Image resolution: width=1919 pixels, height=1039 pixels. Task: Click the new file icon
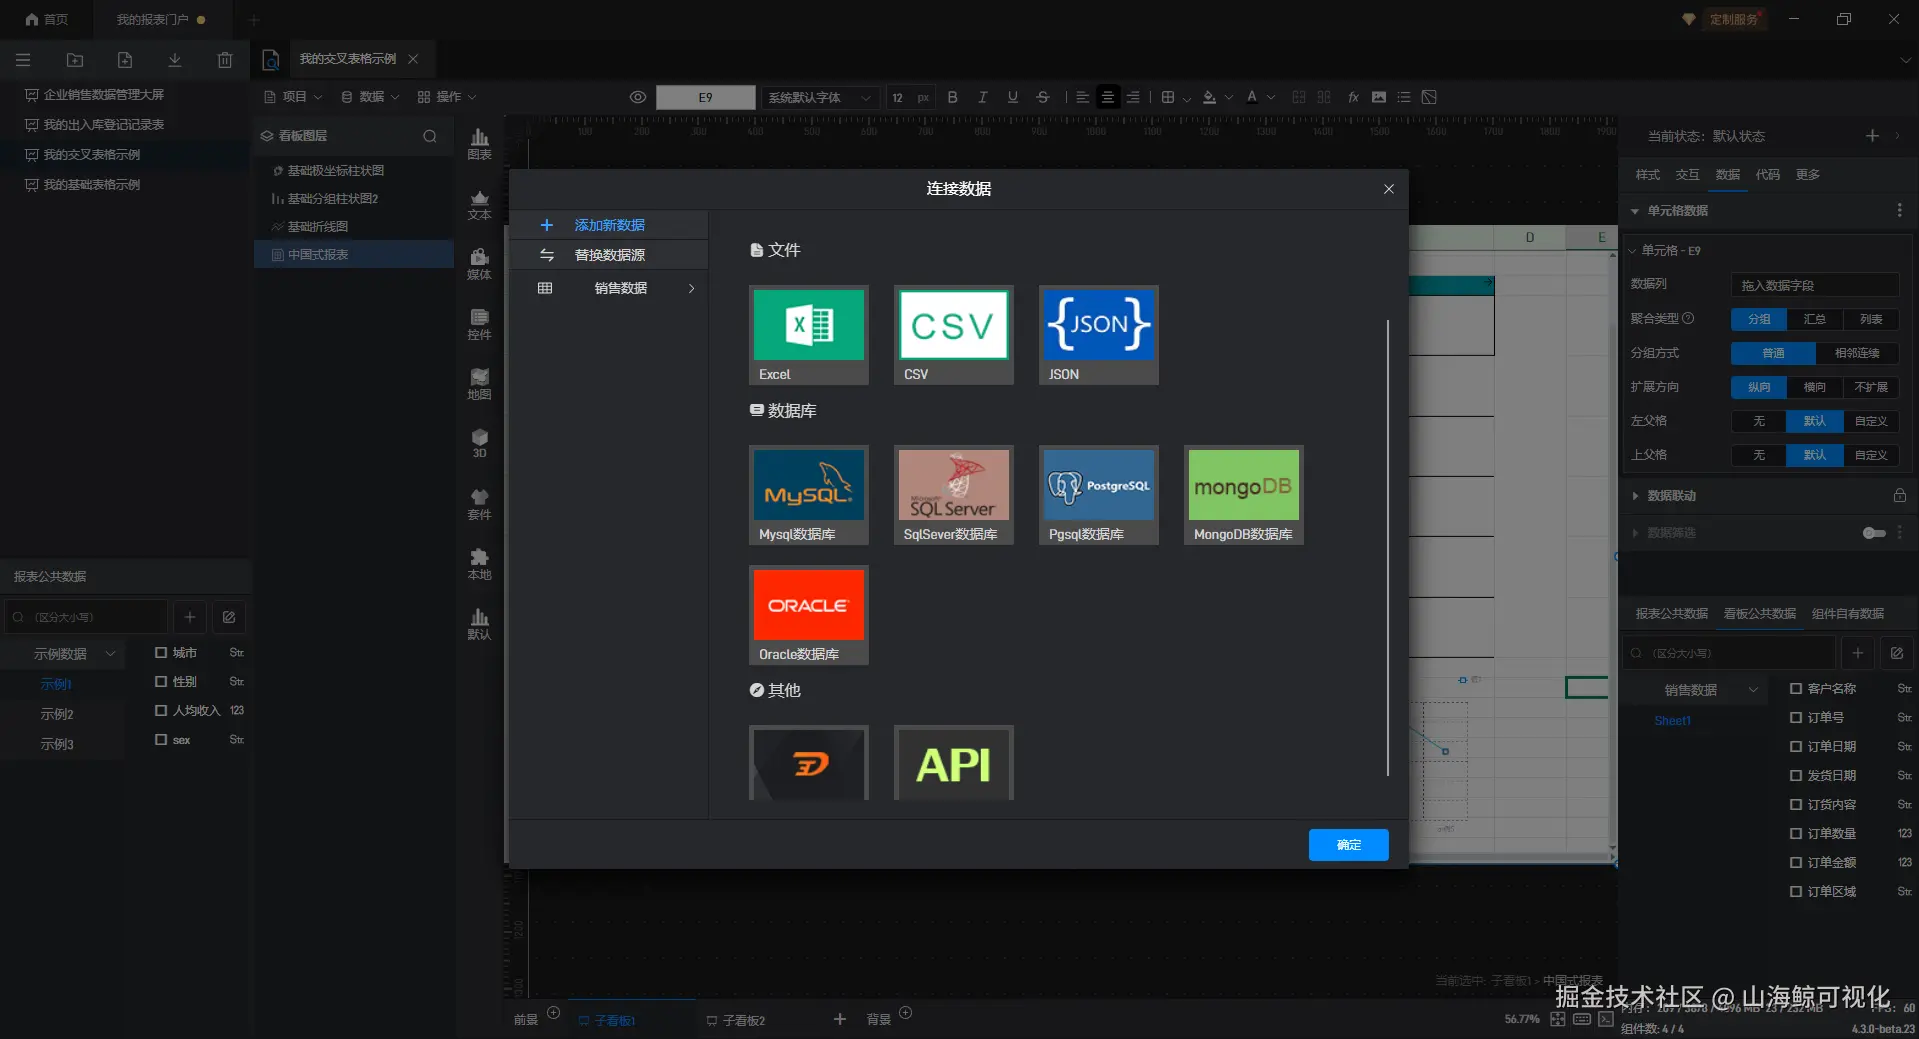pyautogui.click(x=125, y=60)
